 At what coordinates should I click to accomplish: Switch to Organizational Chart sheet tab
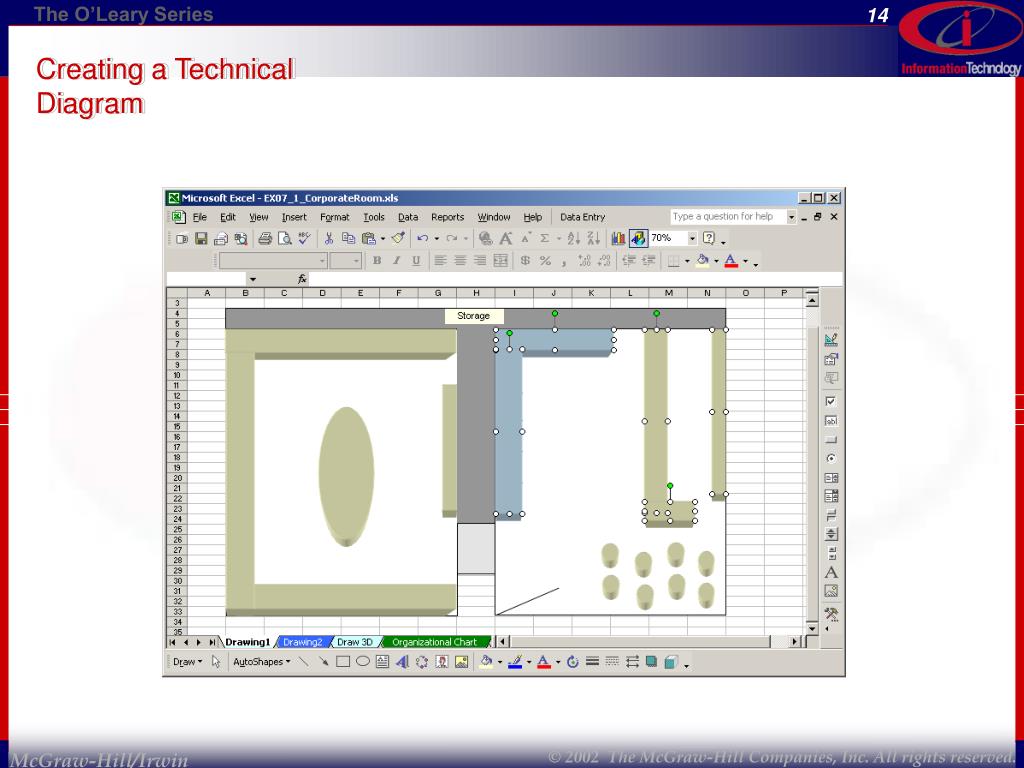(x=434, y=642)
